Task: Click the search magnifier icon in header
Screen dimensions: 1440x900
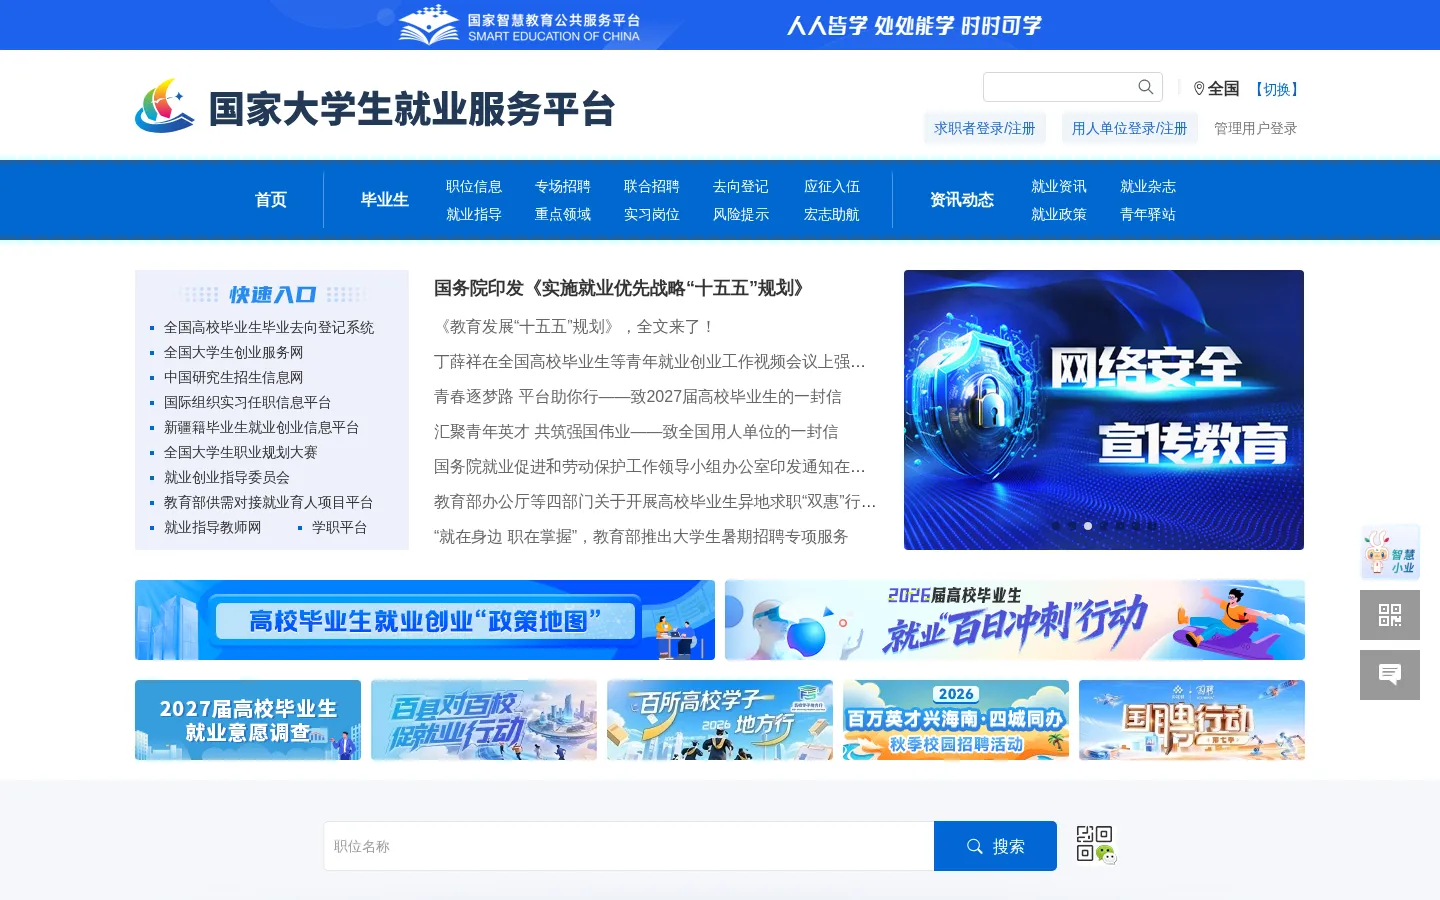Action: point(1146,87)
